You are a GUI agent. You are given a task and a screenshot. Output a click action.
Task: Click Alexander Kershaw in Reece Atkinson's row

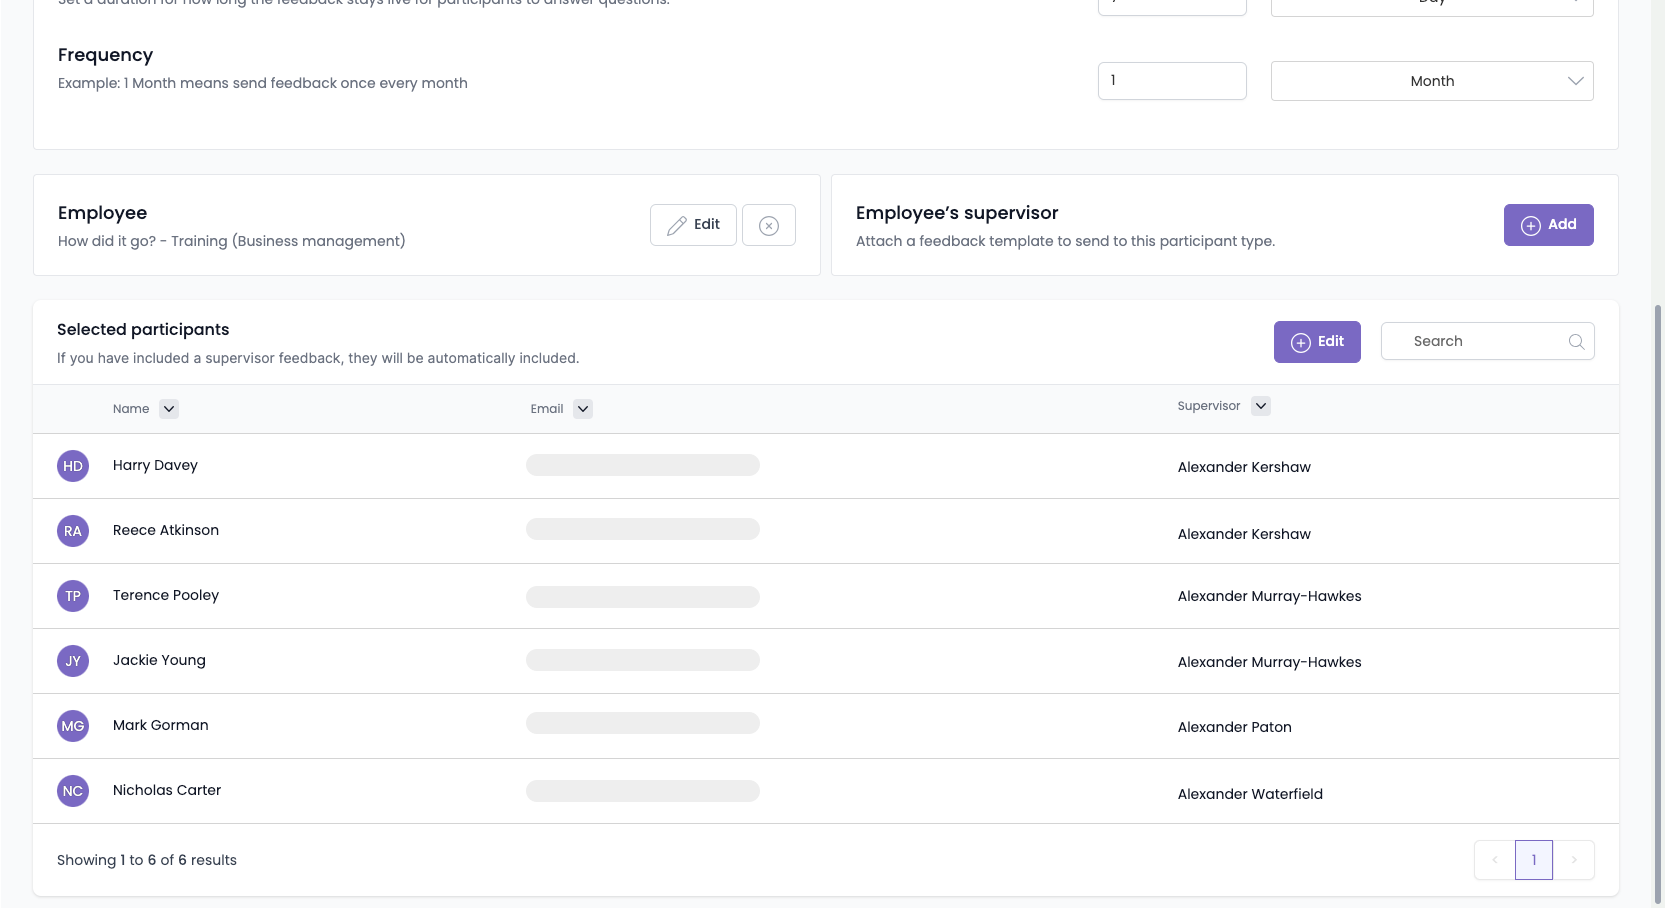1244,534
